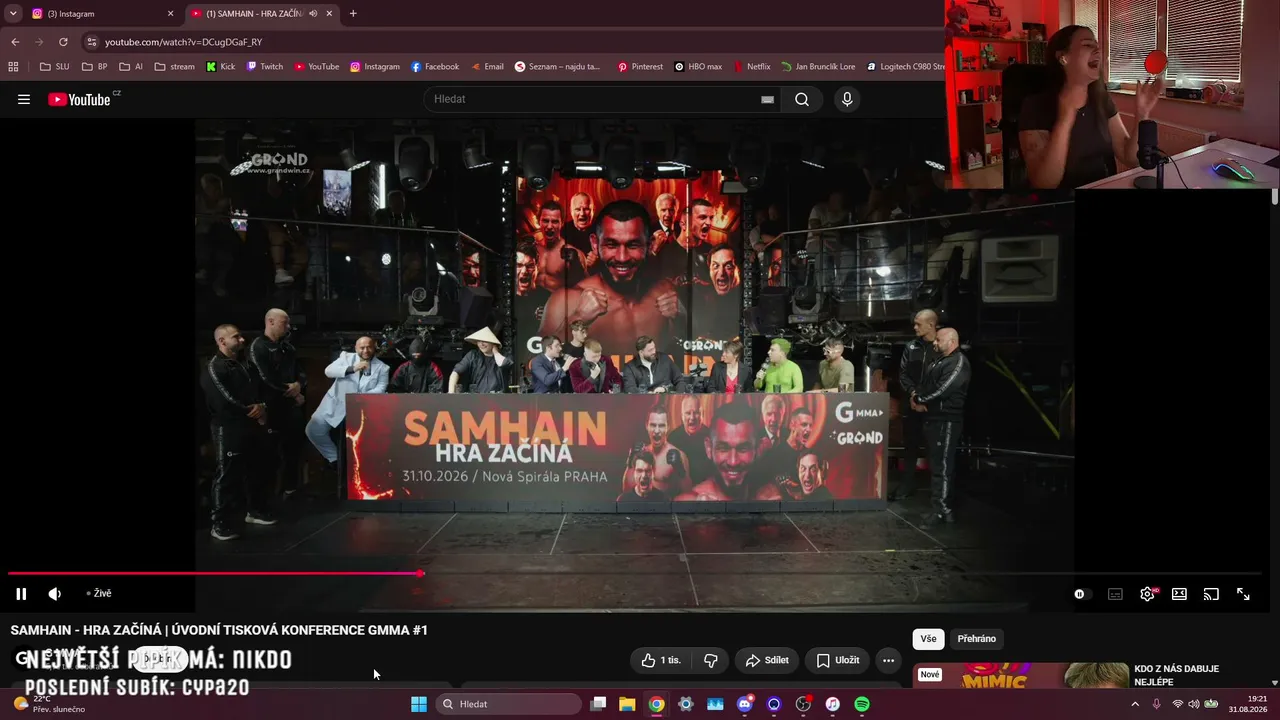Click the browser address bar URL
1280x720 pixels.
[x=184, y=42]
